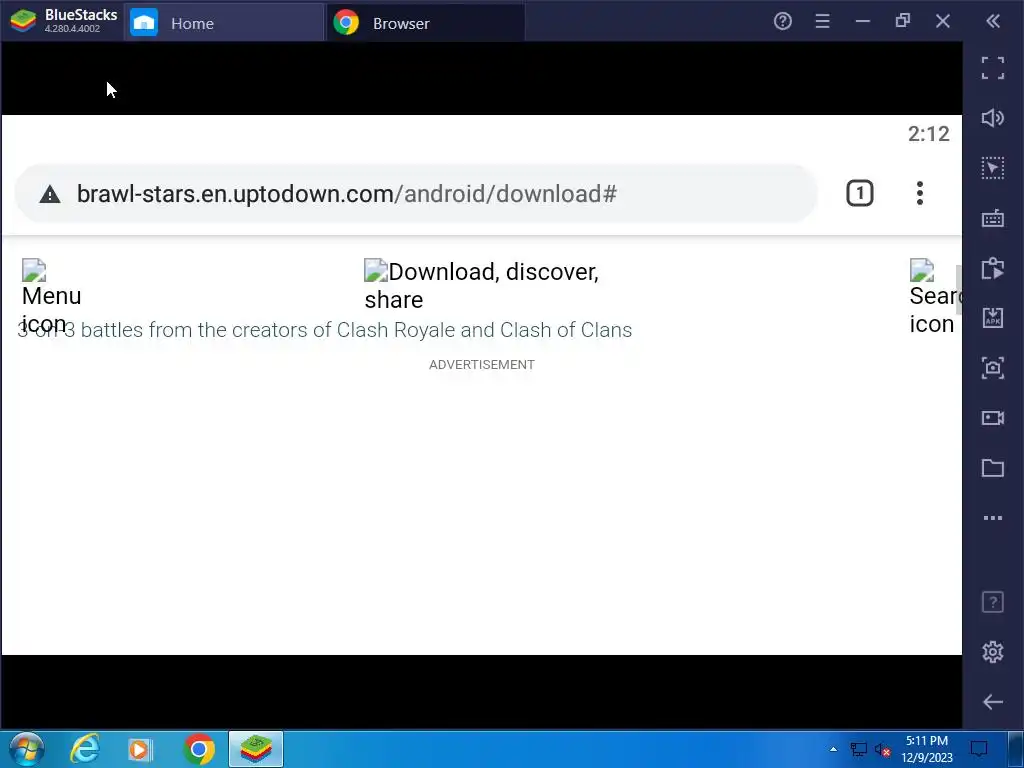Viewport: 1024px width, 768px height.
Task: Click the ADVERTISEMENT label
Action: pyautogui.click(x=482, y=364)
